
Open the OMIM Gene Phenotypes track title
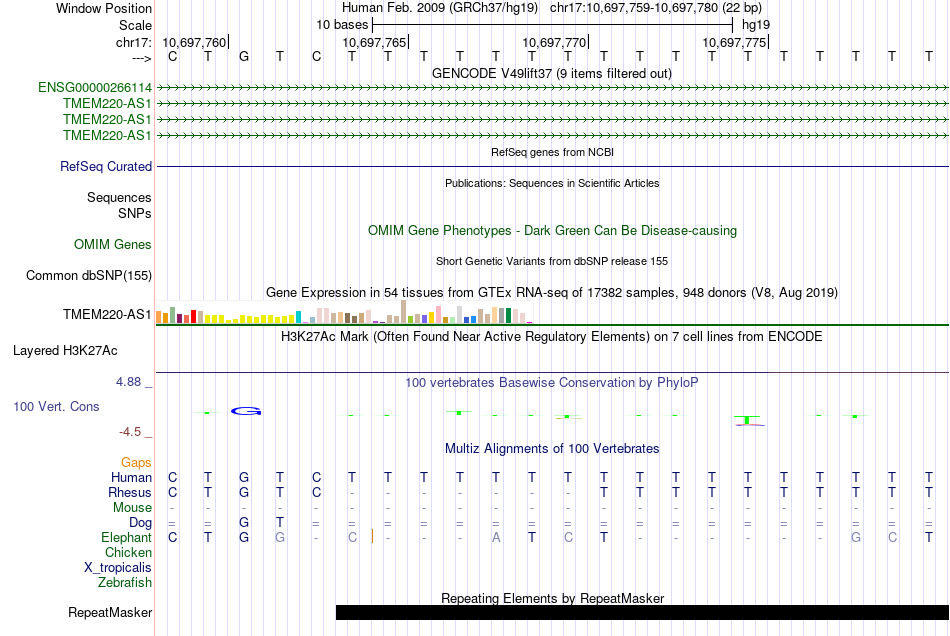point(553,231)
